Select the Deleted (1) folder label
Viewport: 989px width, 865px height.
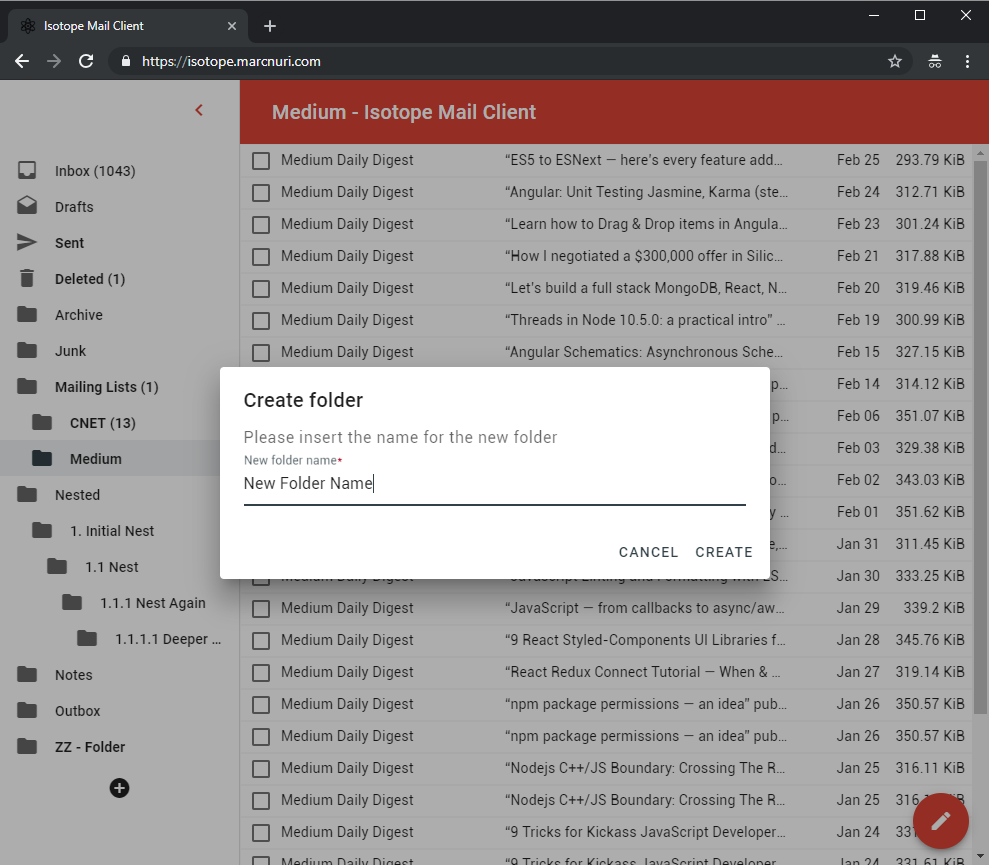click(90, 279)
